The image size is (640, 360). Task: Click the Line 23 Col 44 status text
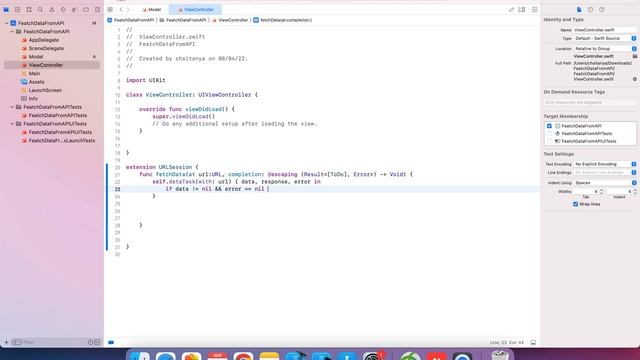pos(507,342)
